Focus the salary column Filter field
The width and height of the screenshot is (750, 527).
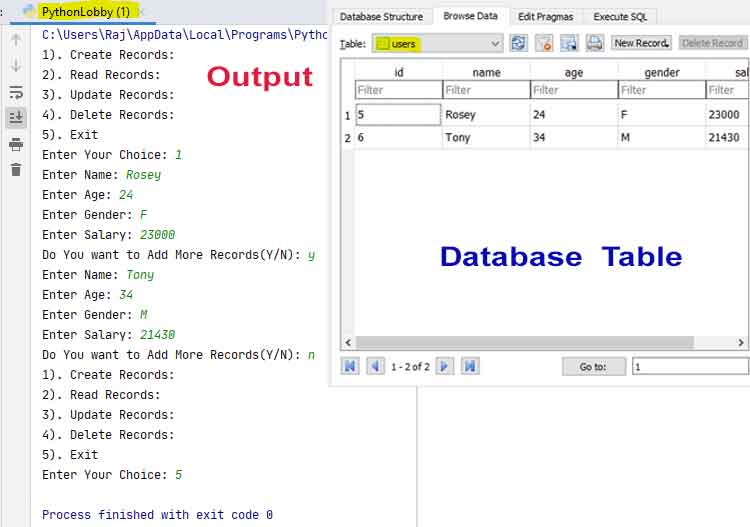click(x=728, y=90)
